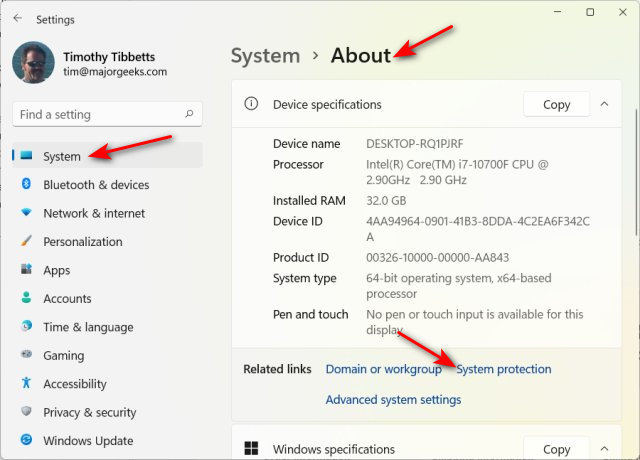
Task: Click the Accounts person icon
Action: 26,298
